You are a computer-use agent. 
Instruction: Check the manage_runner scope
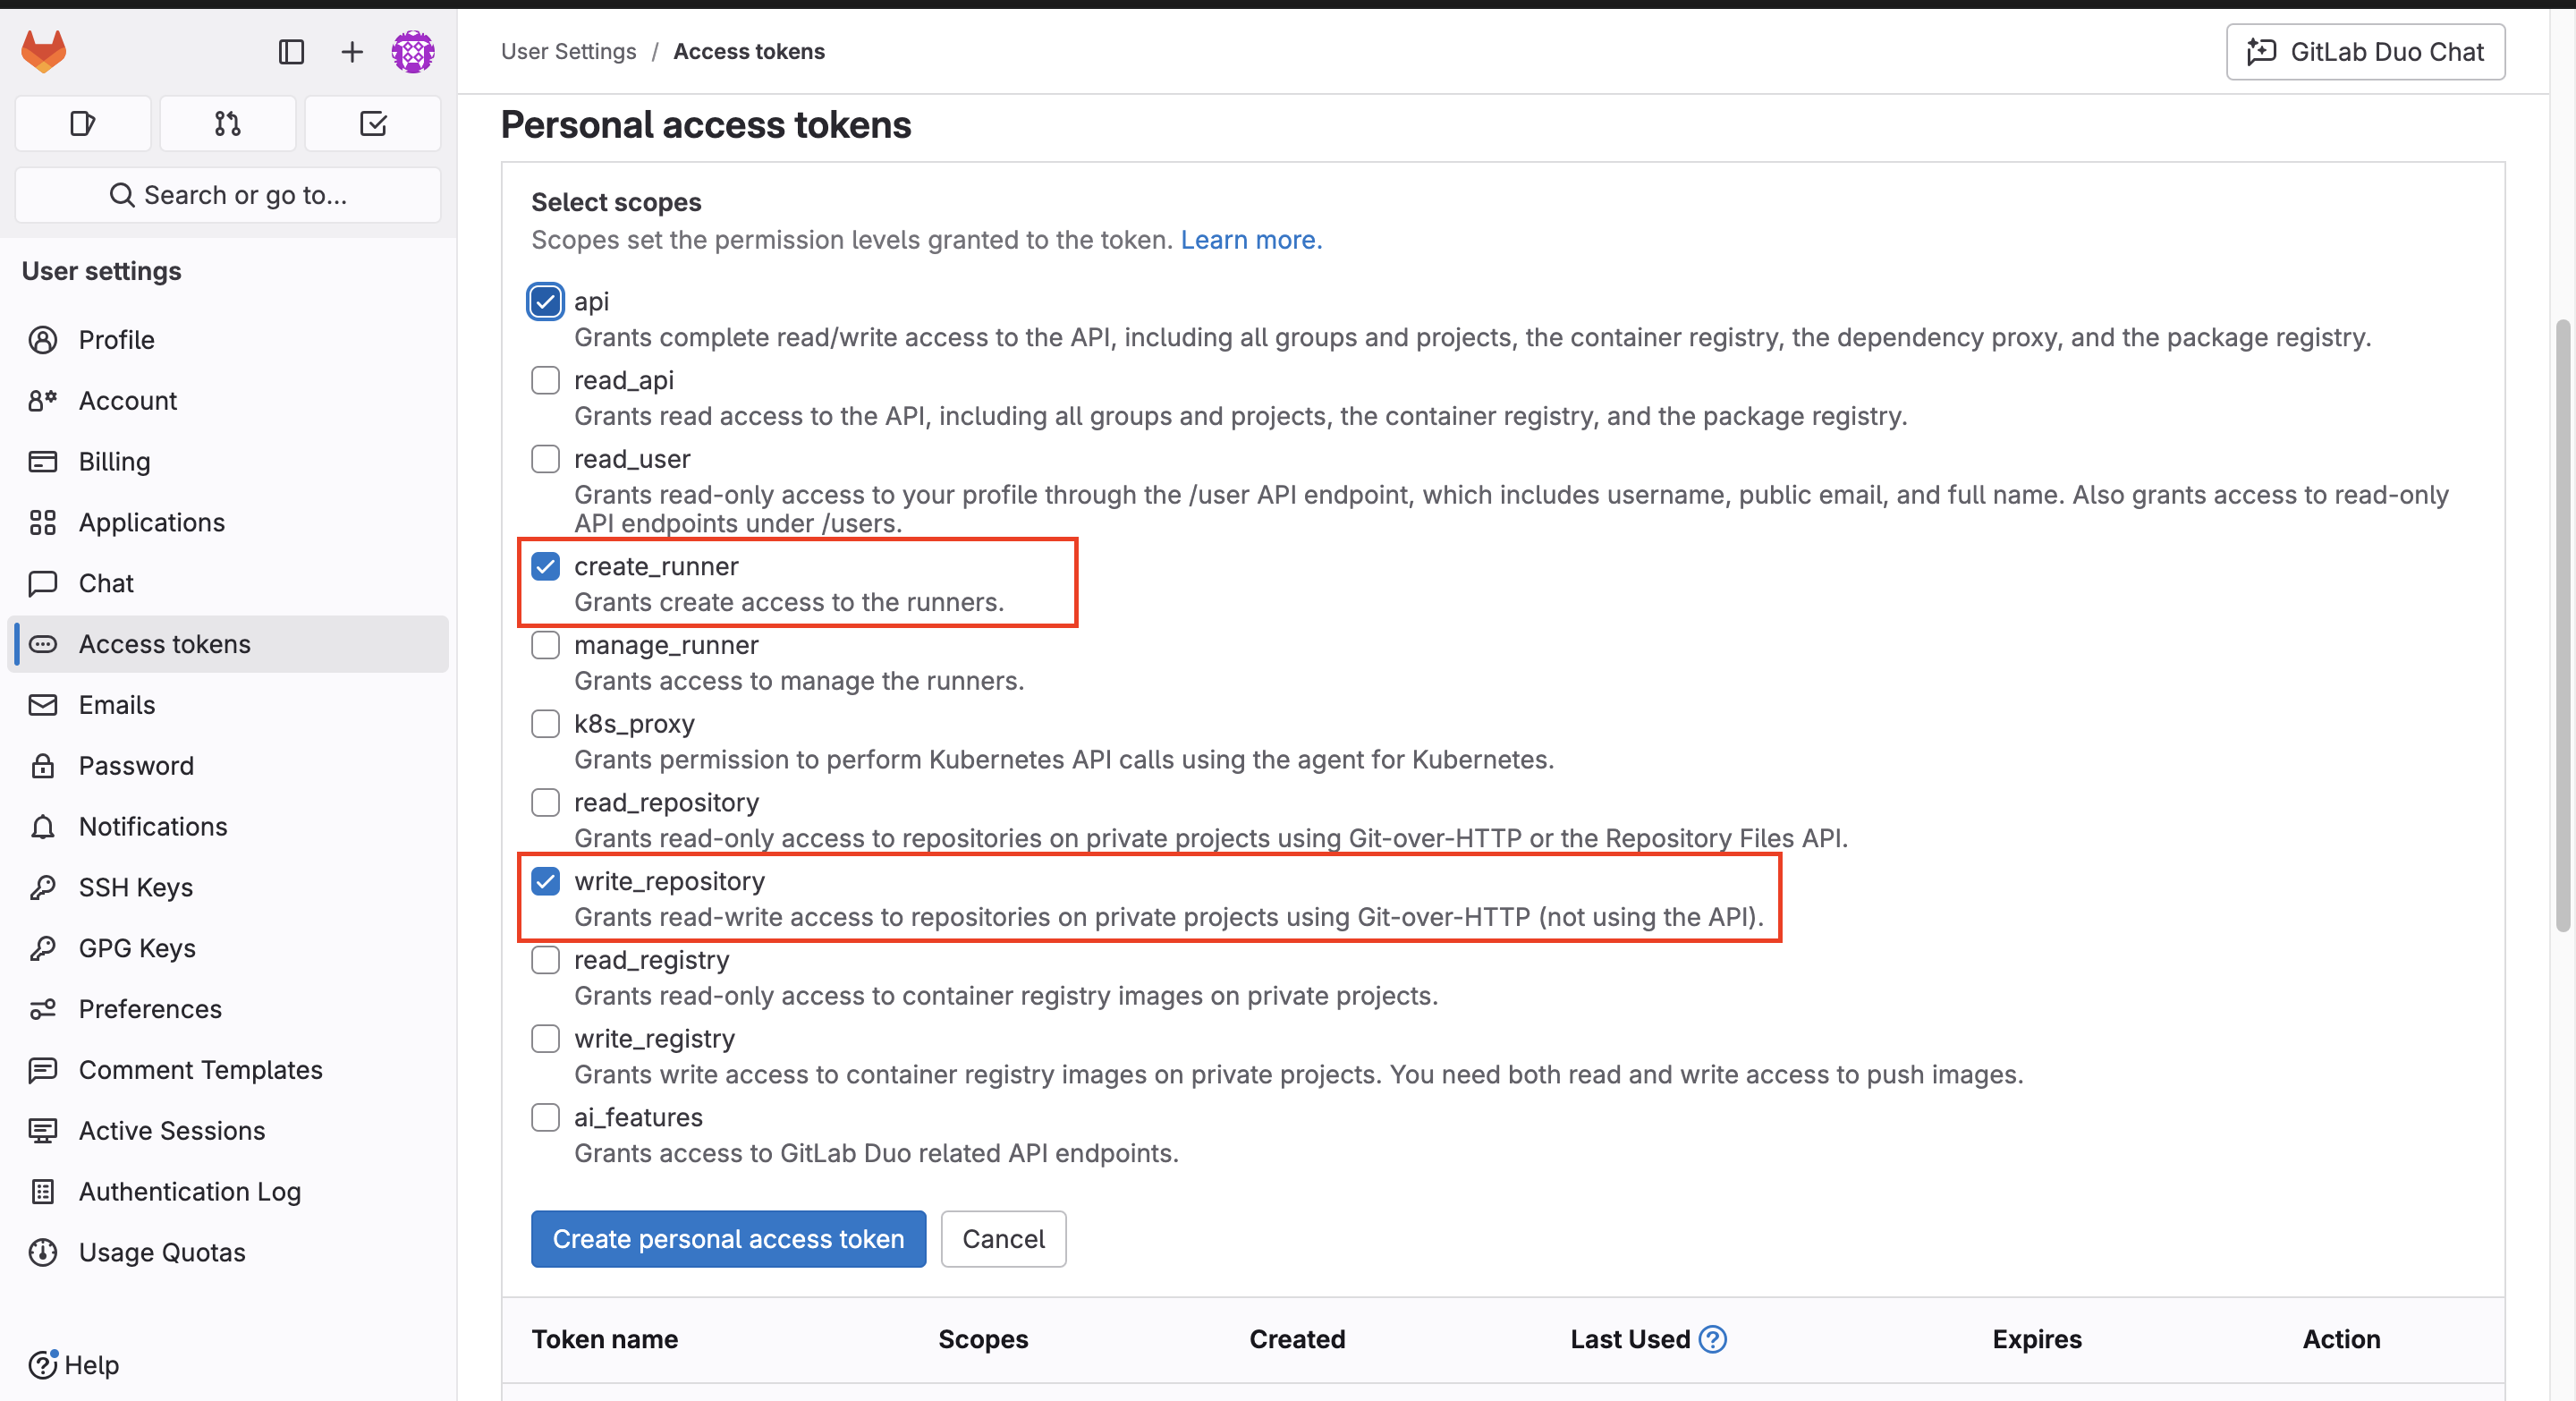point(545,645)
